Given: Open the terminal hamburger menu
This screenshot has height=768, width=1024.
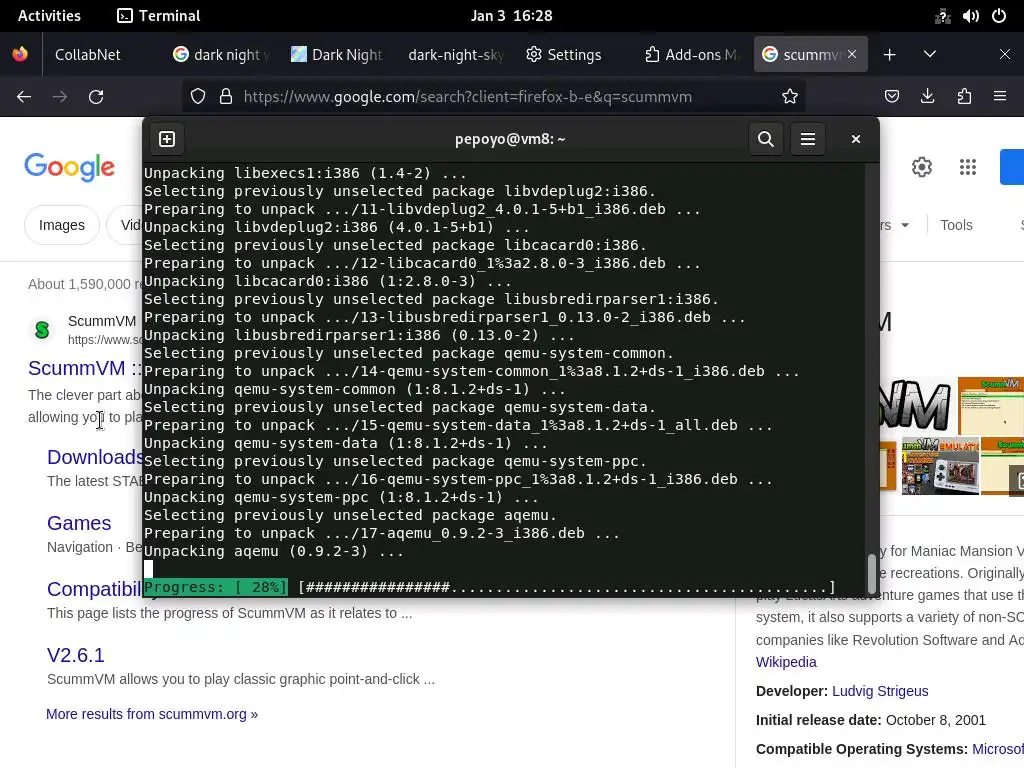Looking at the screenshot, I should coord(808,139).
